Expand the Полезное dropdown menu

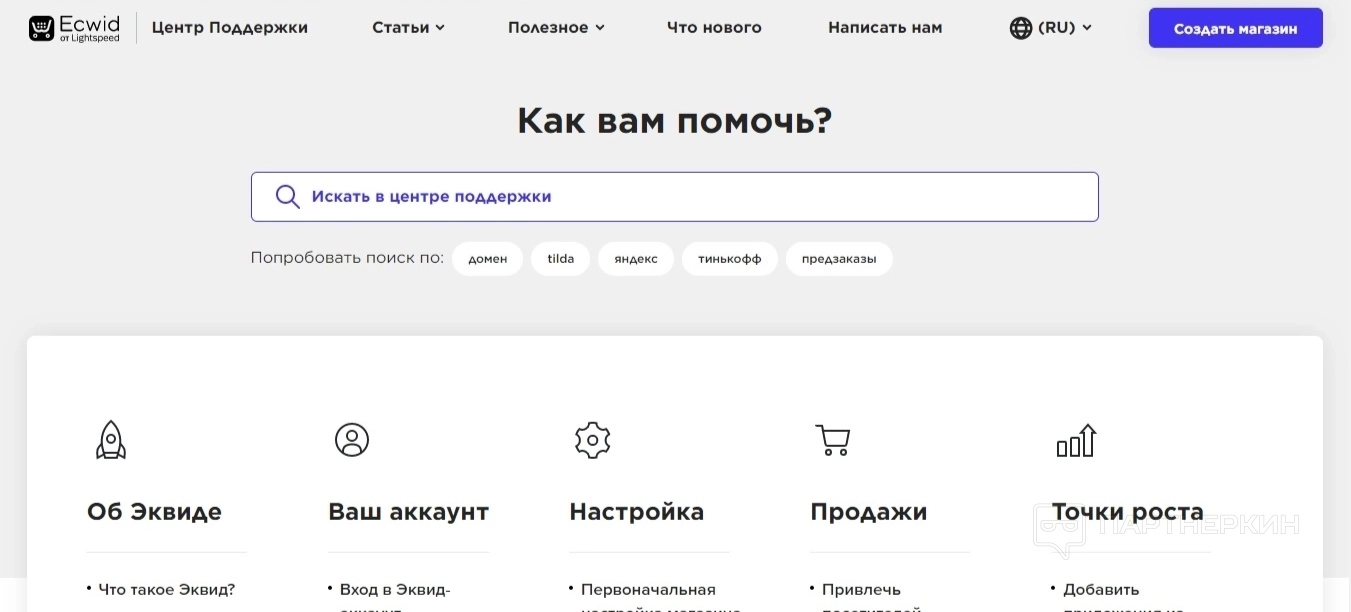556,28
